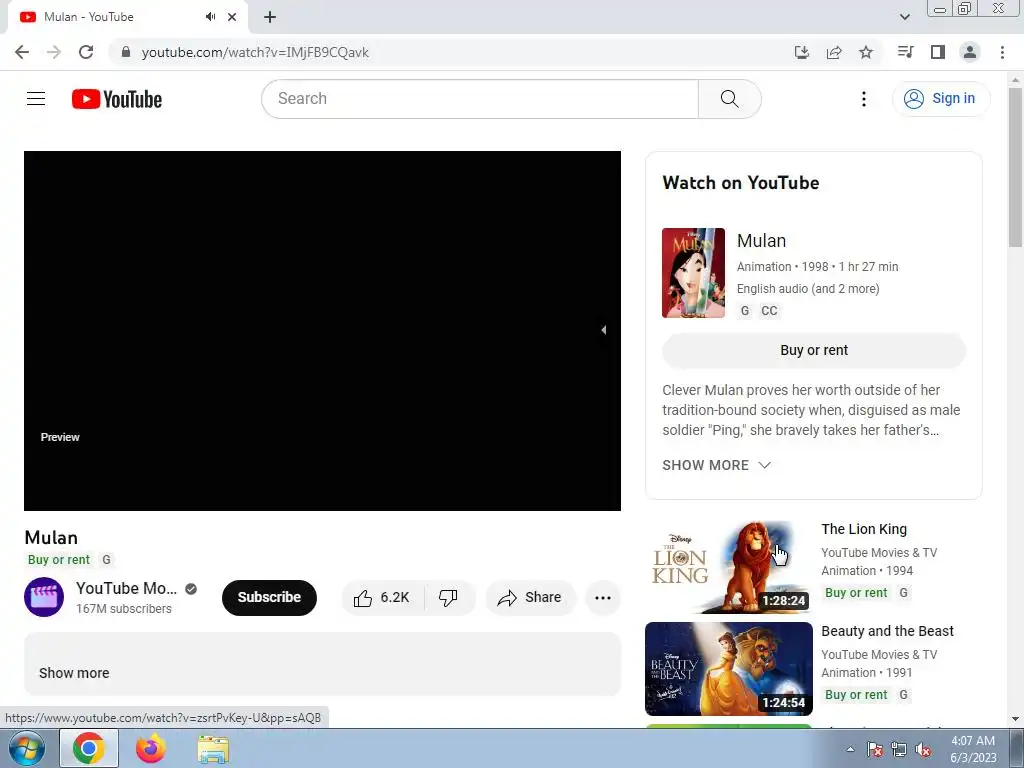Share this page via share icon

(834, 52)
